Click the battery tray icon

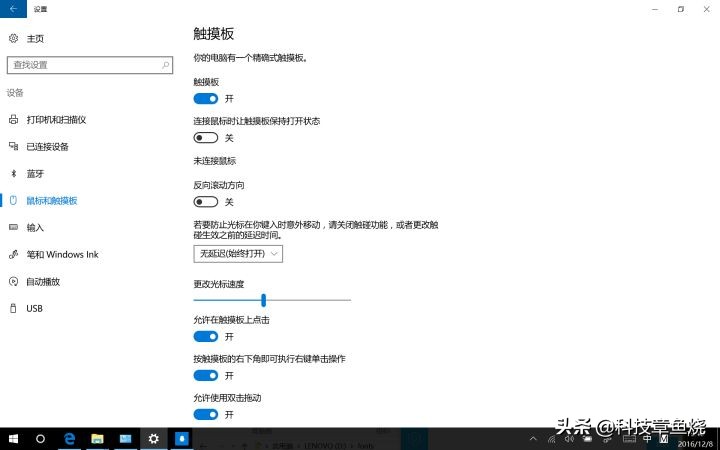tap(587, 439)
